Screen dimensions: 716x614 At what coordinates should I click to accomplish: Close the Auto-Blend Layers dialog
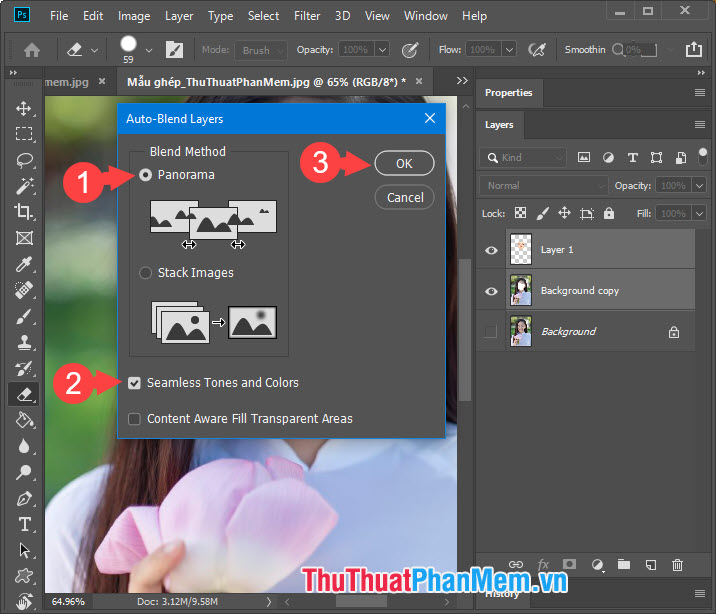(x=430, y=118)
